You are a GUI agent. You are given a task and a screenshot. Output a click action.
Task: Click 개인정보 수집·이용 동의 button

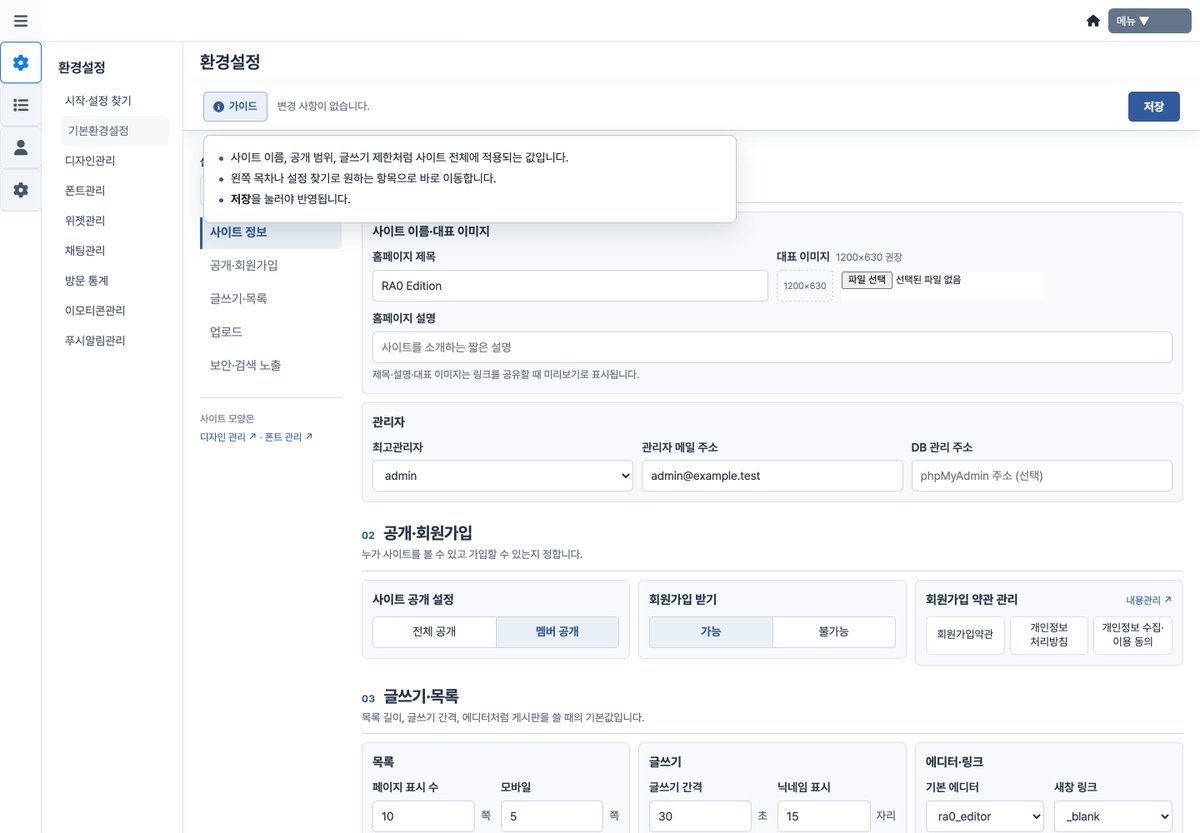1133,635
